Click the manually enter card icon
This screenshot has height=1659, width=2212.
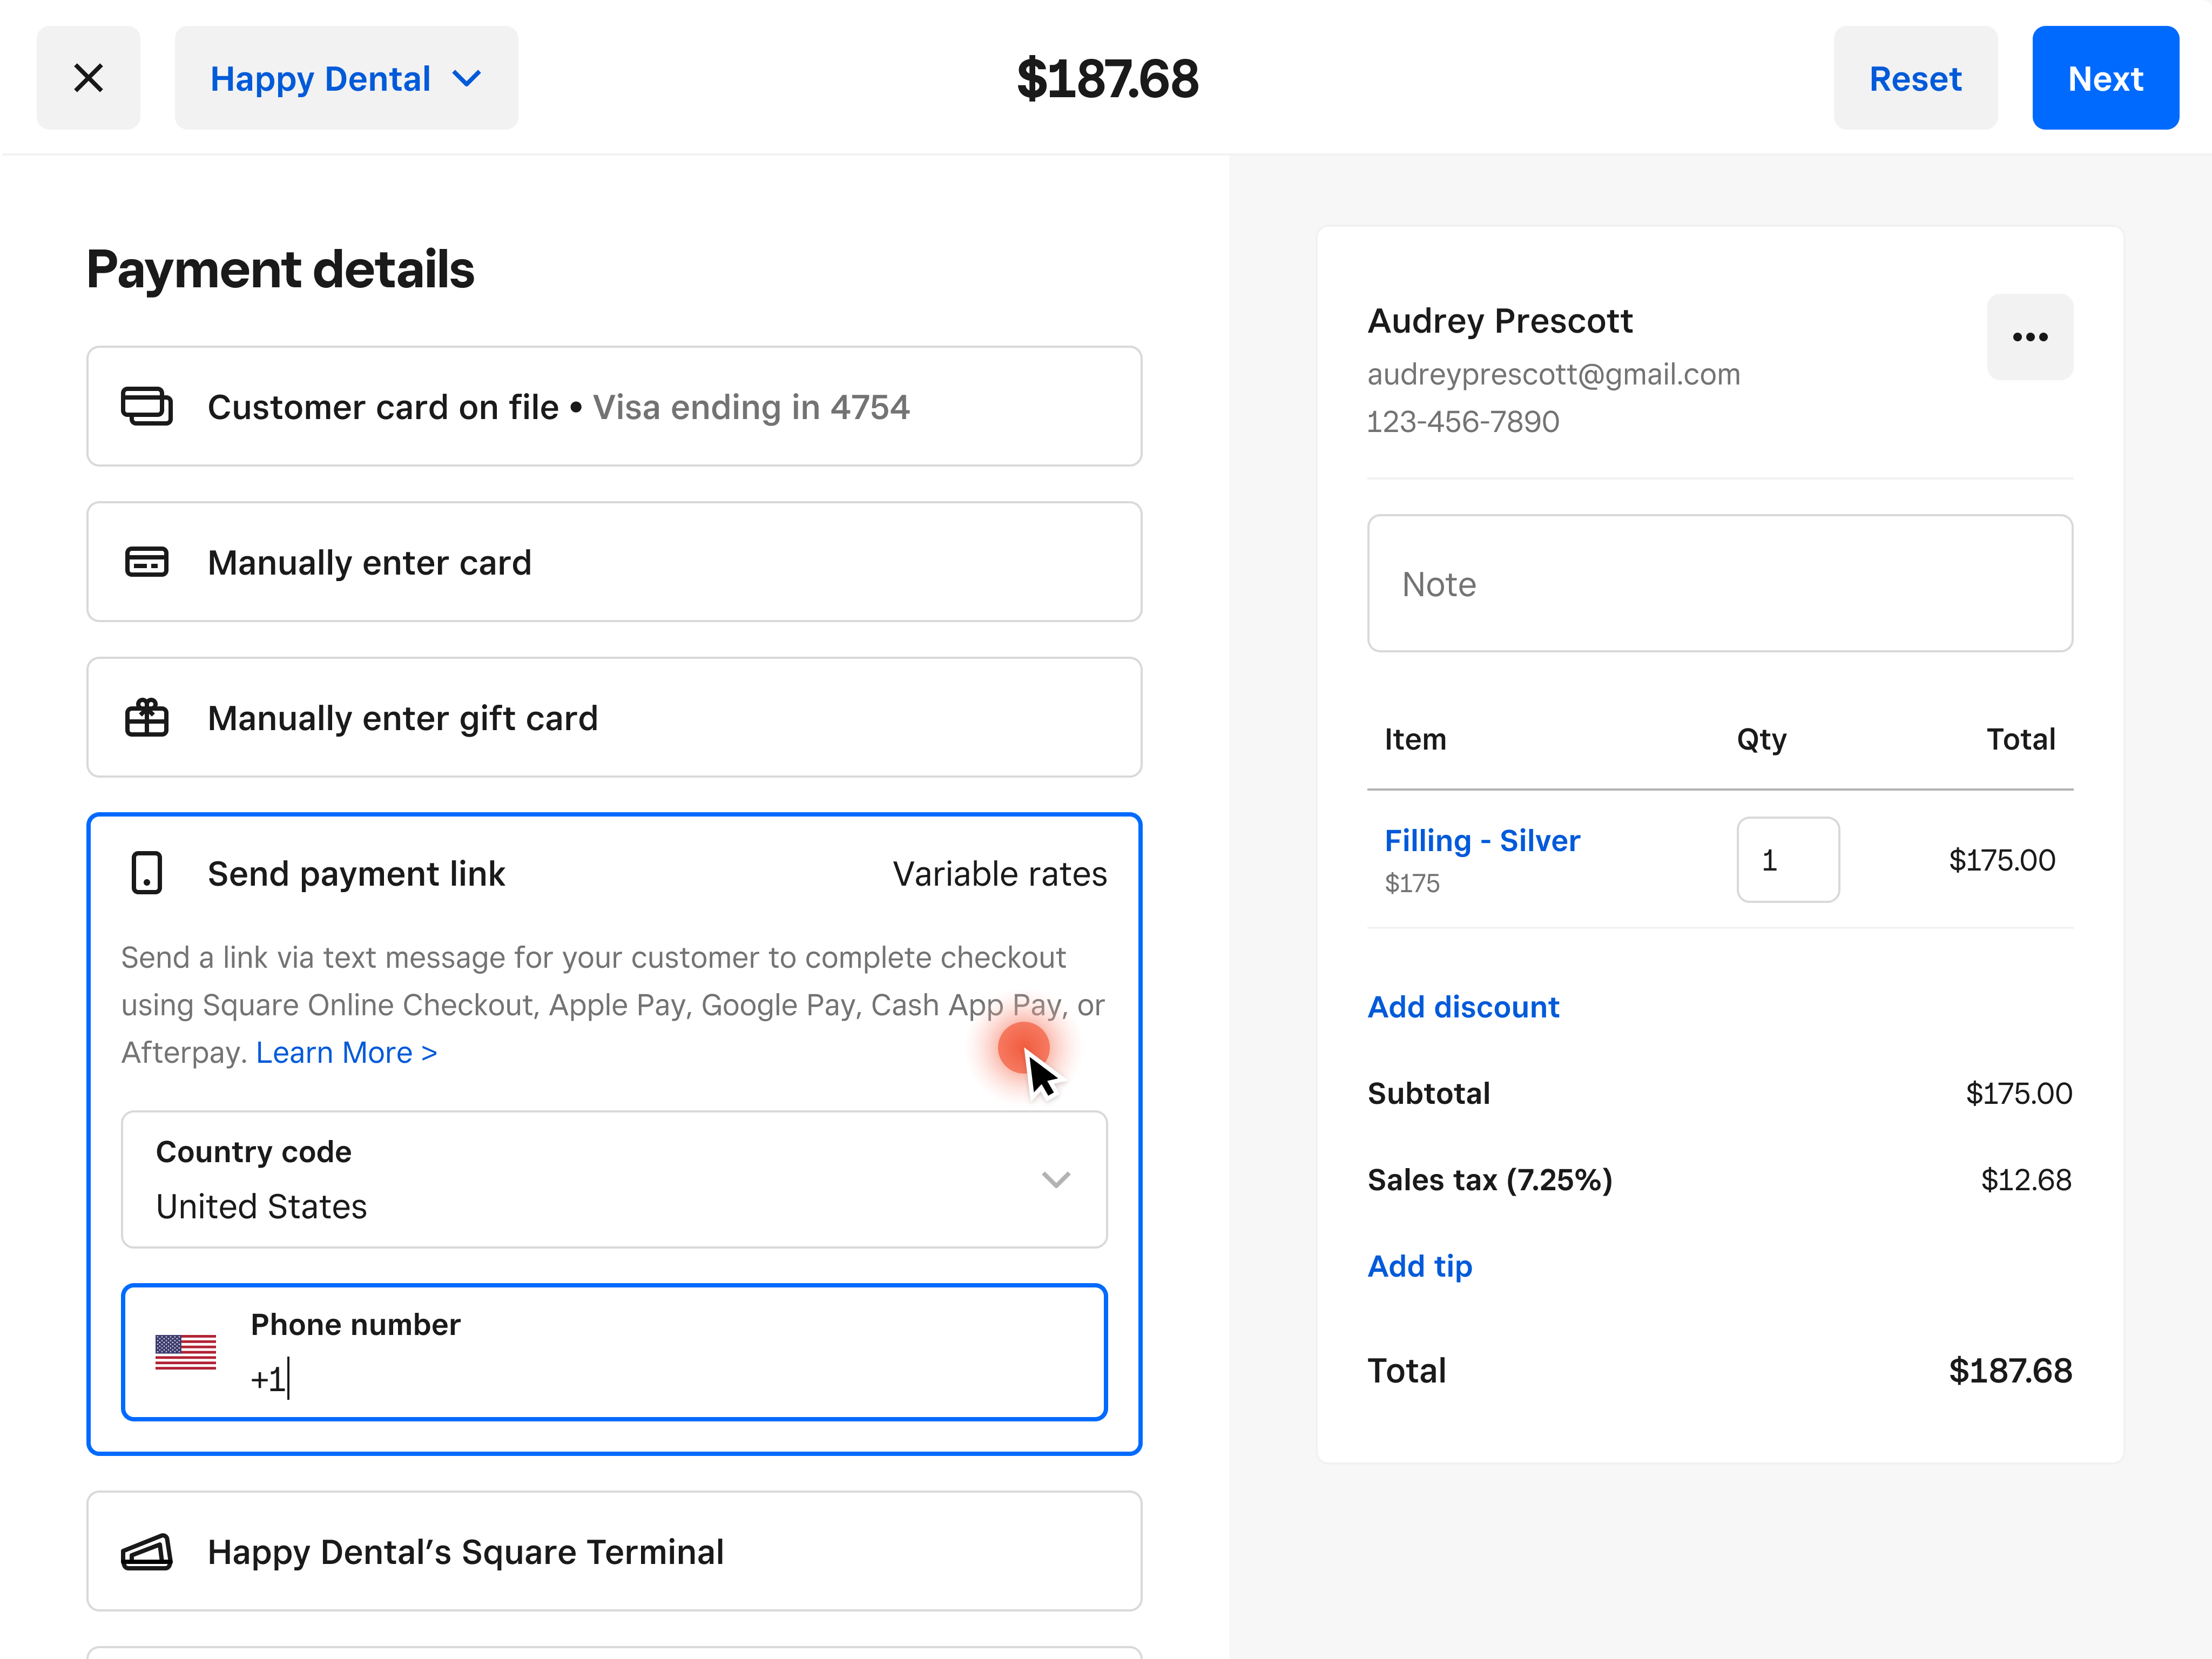click(x=147, y=562)
